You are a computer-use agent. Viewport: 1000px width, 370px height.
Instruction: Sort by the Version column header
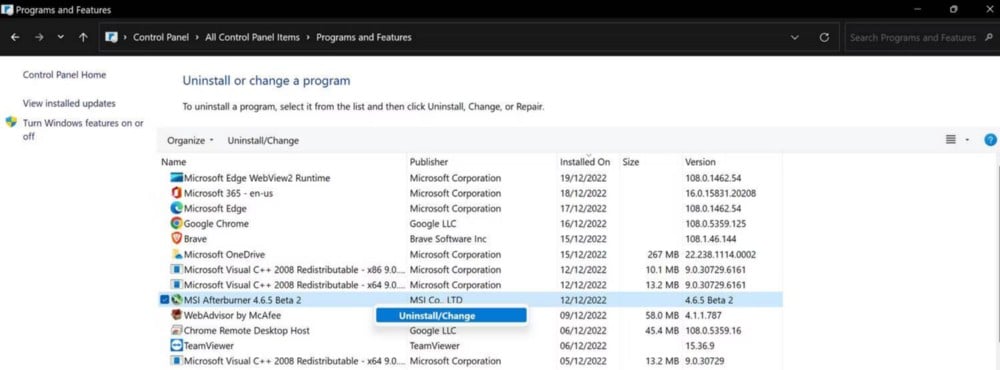tap(700, 162)
